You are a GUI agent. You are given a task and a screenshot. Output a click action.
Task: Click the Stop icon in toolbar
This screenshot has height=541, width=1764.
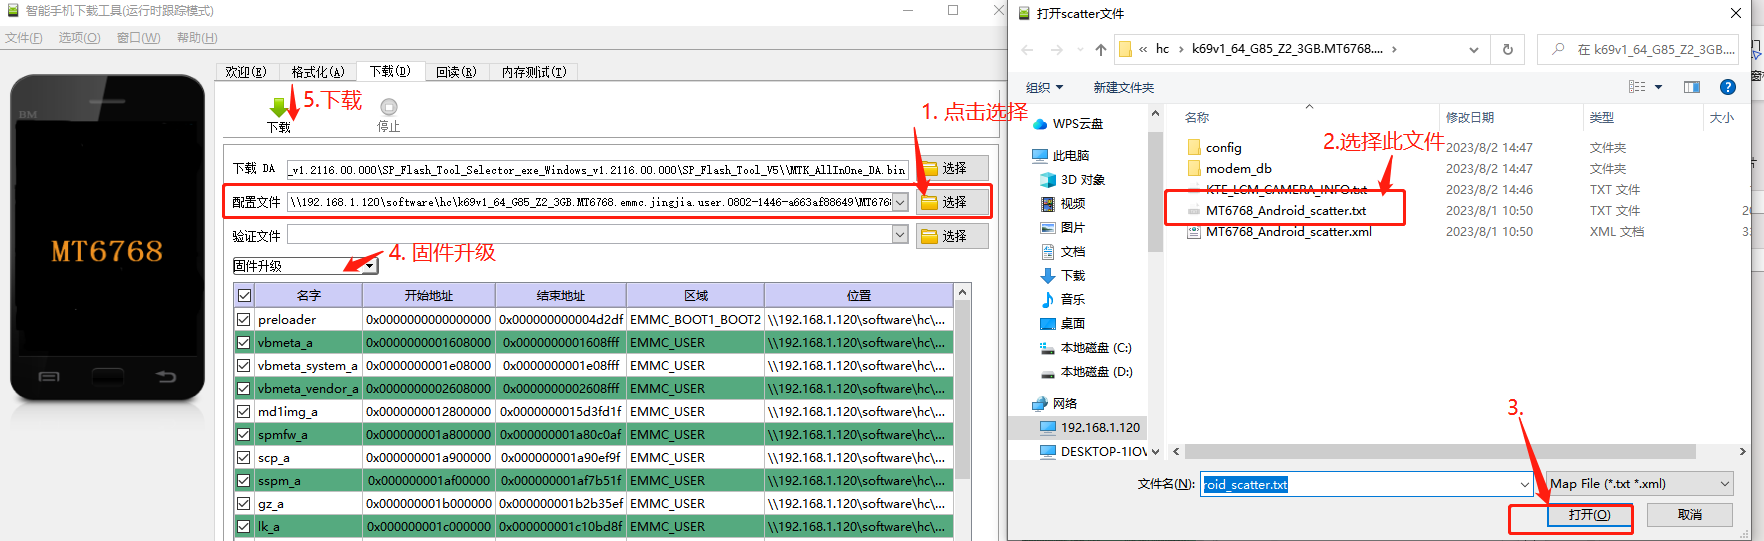point(389,107)
